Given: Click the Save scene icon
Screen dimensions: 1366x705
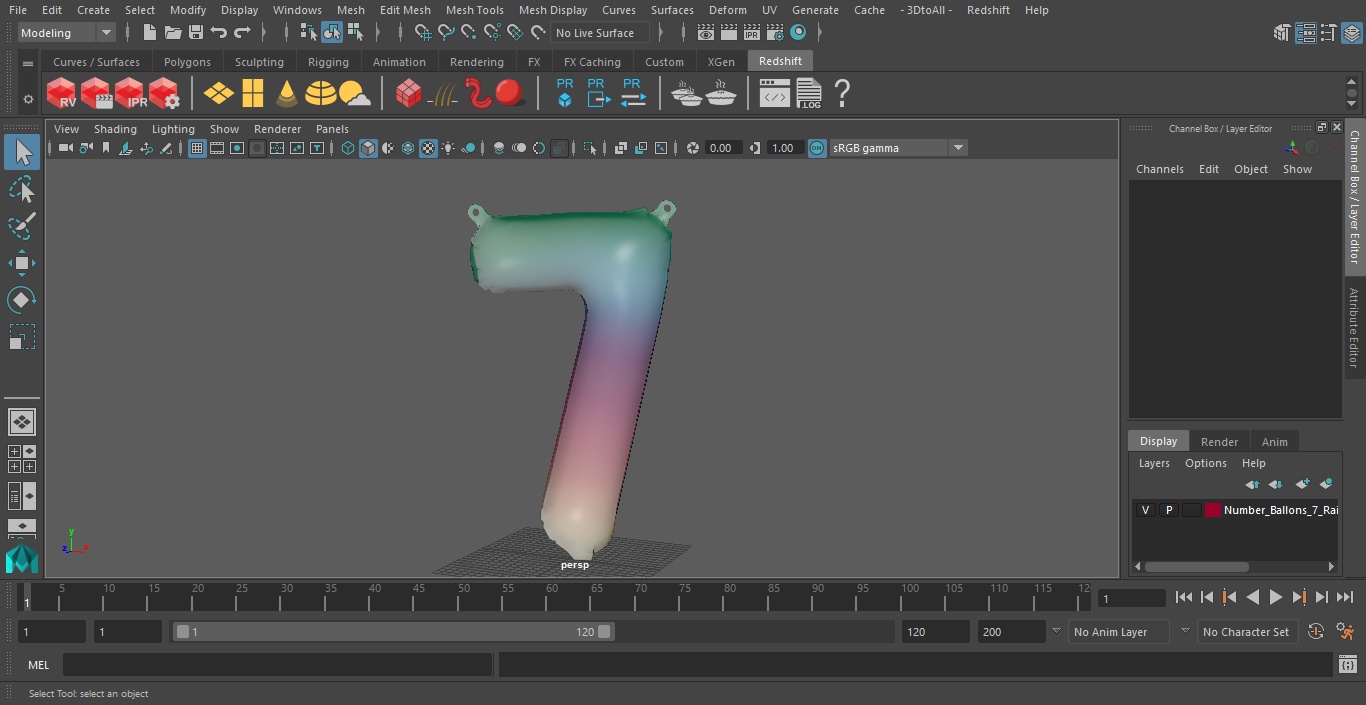Looking at the screenshot, I should pos(195,33).
